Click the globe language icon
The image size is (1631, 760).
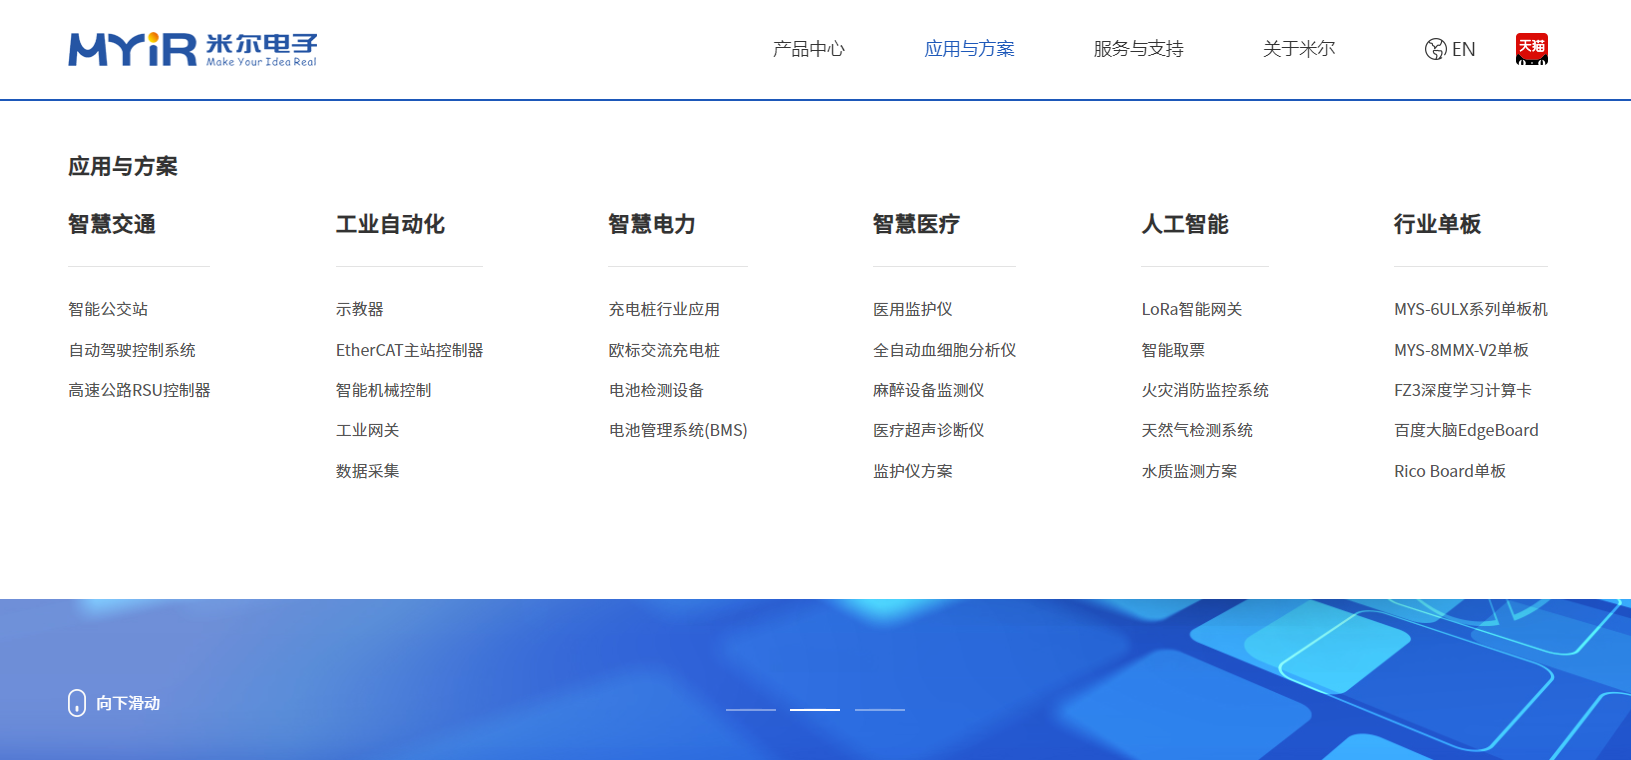pos(1435,49)
